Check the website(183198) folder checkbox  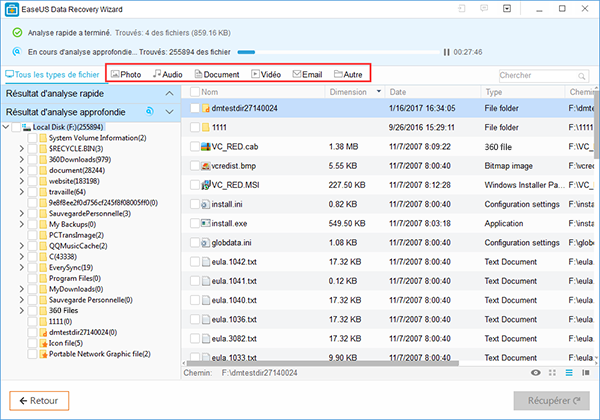(x=33, y=181)
